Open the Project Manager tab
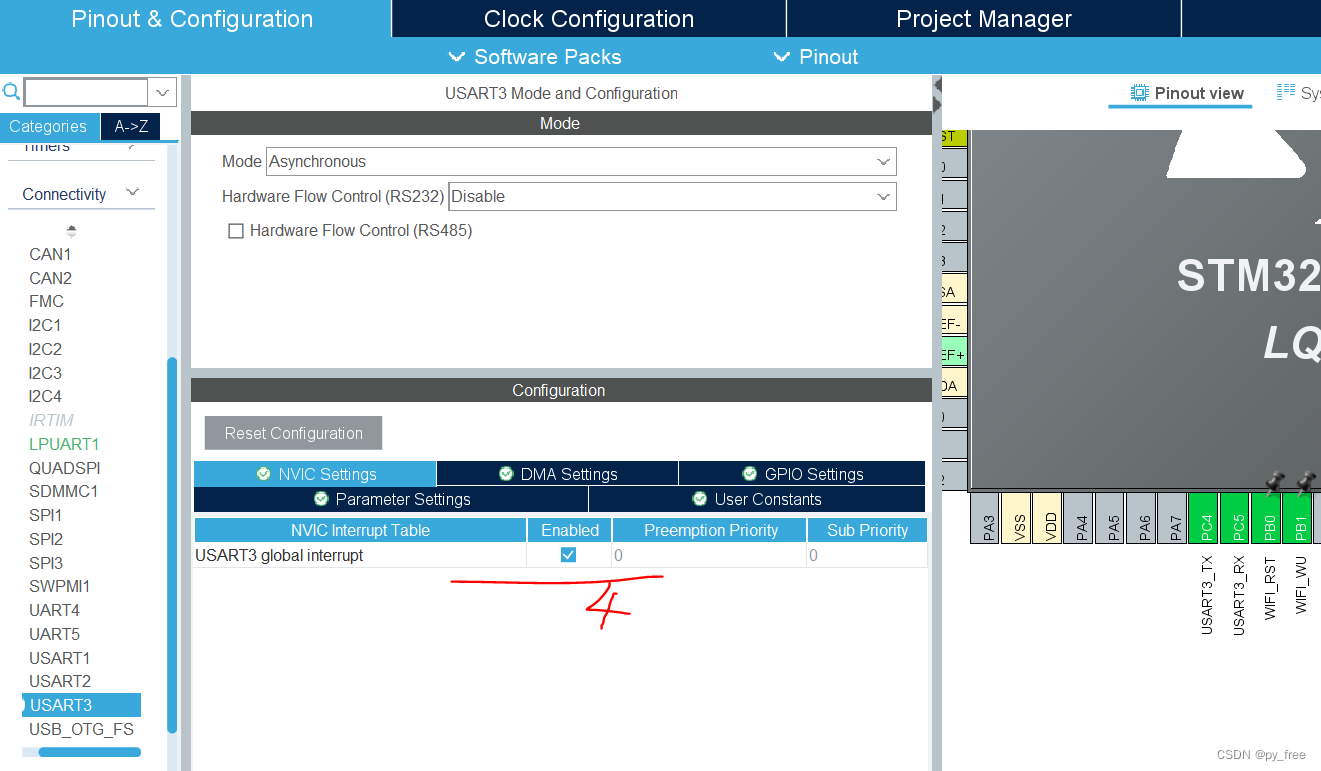Image resolution: width=1321 pixels, height=771 pixels. pyautogui.click(x=984, y=19)
